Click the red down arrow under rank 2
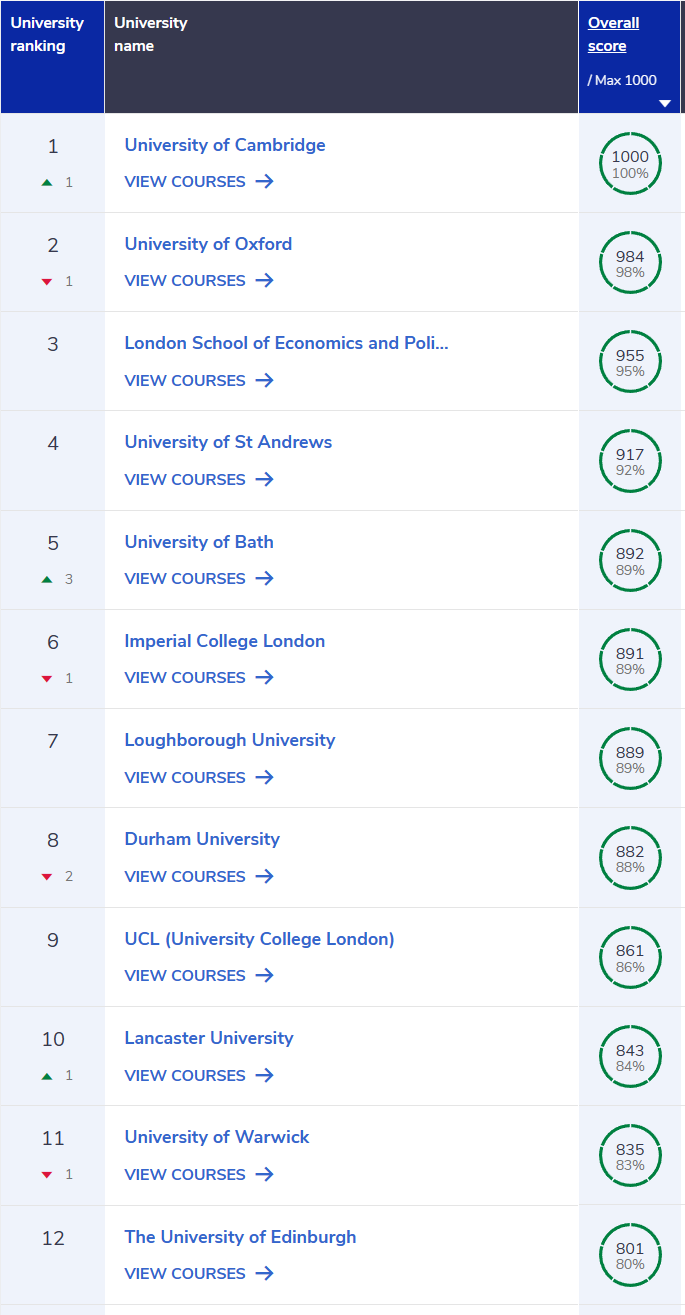Image resolution: width=685 pixels, height=1315 pixels. pos(47,282)
